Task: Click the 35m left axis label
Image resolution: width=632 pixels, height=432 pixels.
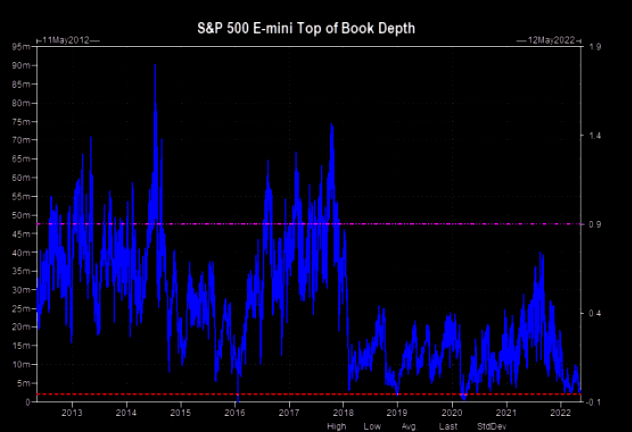Action: [21, 271]
